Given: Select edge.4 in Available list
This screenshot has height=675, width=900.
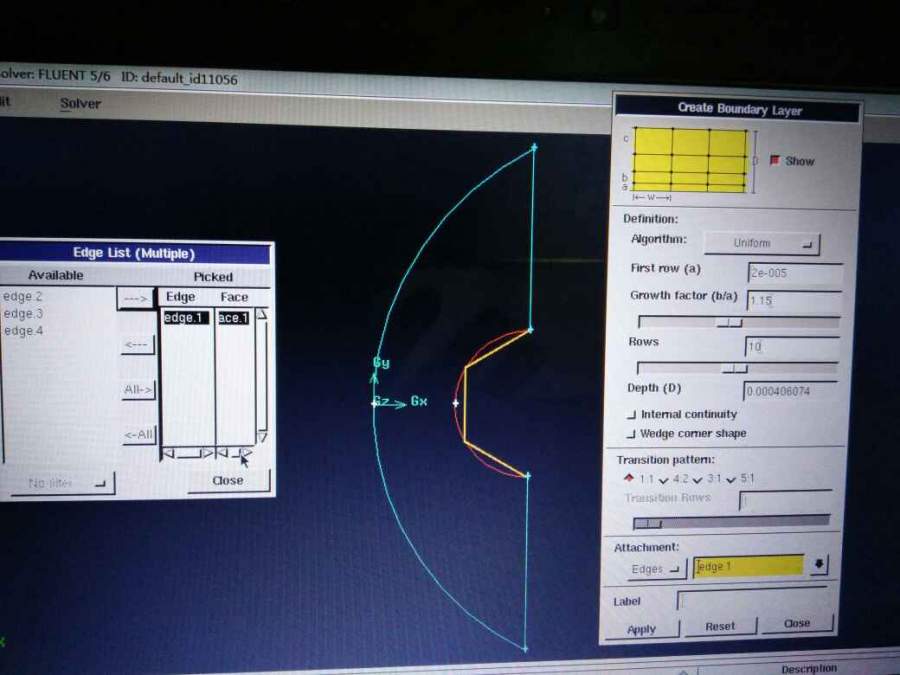Looking at the screenshot, I should point(23,331).
